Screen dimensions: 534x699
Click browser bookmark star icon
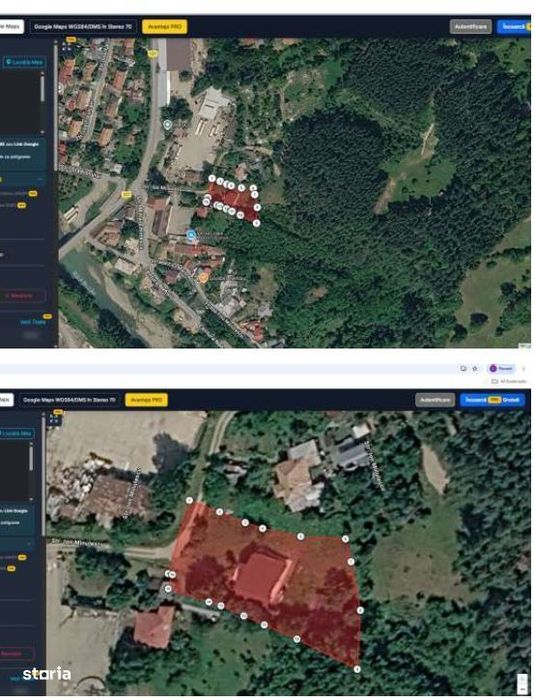(x=475, y=368)
